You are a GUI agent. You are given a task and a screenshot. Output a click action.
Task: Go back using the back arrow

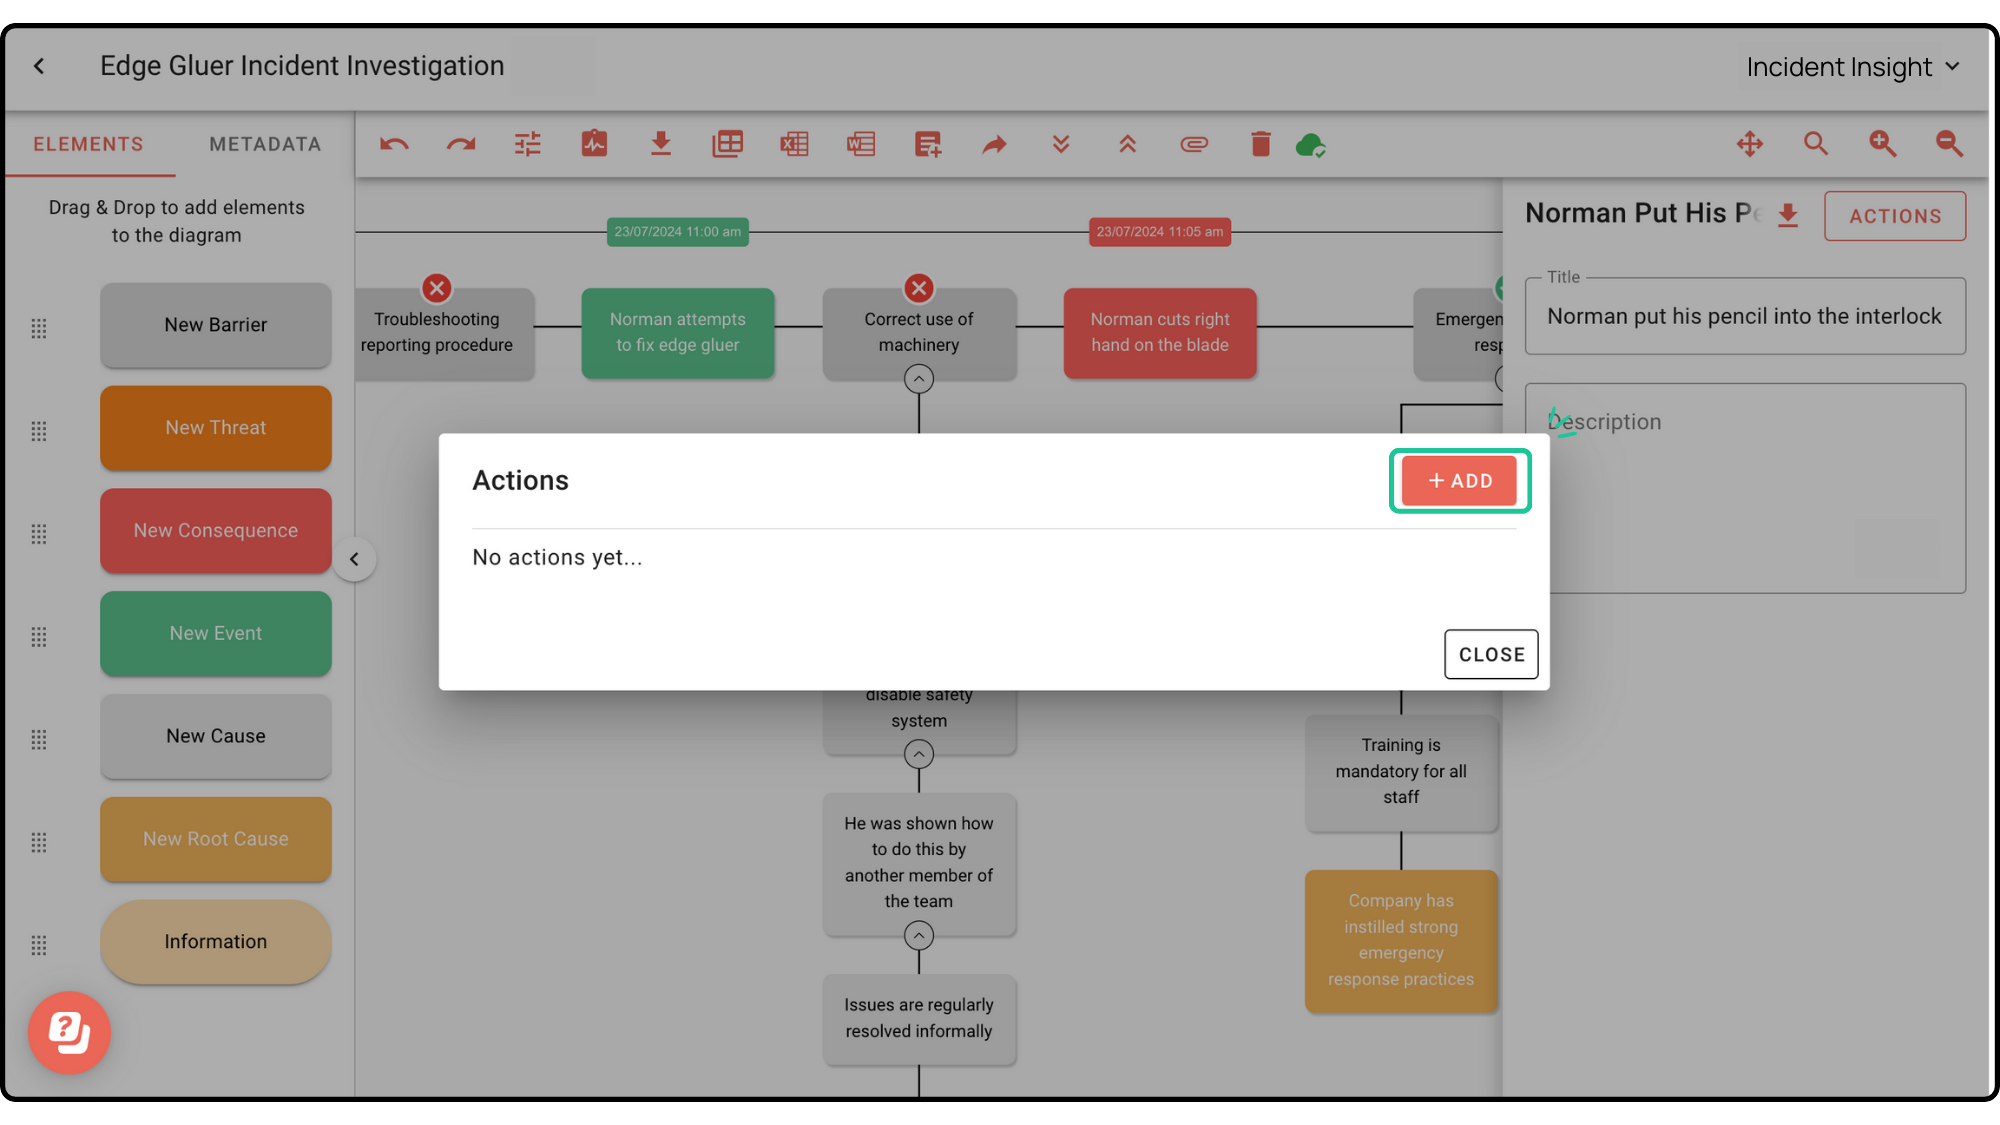pos(39,65)
